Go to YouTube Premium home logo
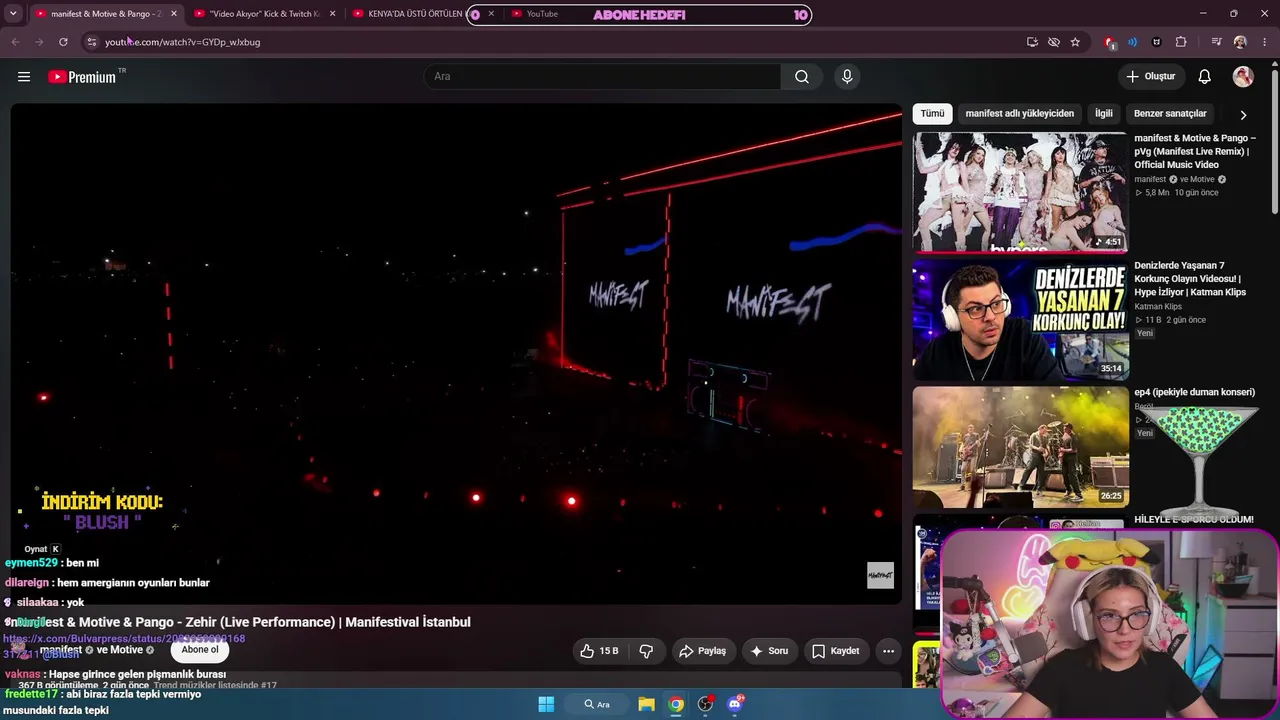The height and width of the screenshot is (720, 1280). click(82, 77)
